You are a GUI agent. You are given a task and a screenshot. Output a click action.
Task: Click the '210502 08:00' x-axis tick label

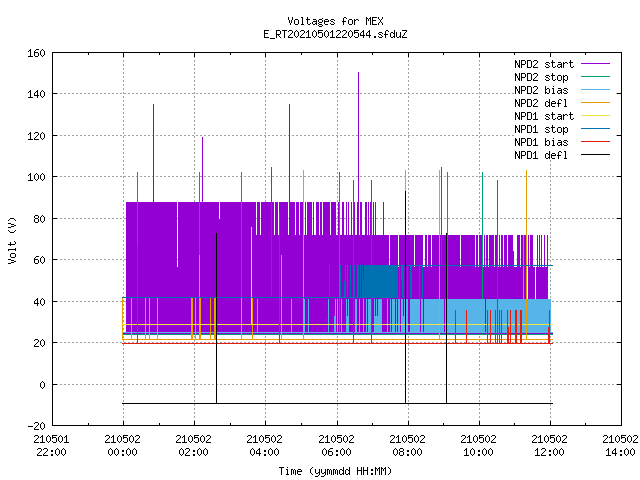pyautogui.click(x=407, y=446)
